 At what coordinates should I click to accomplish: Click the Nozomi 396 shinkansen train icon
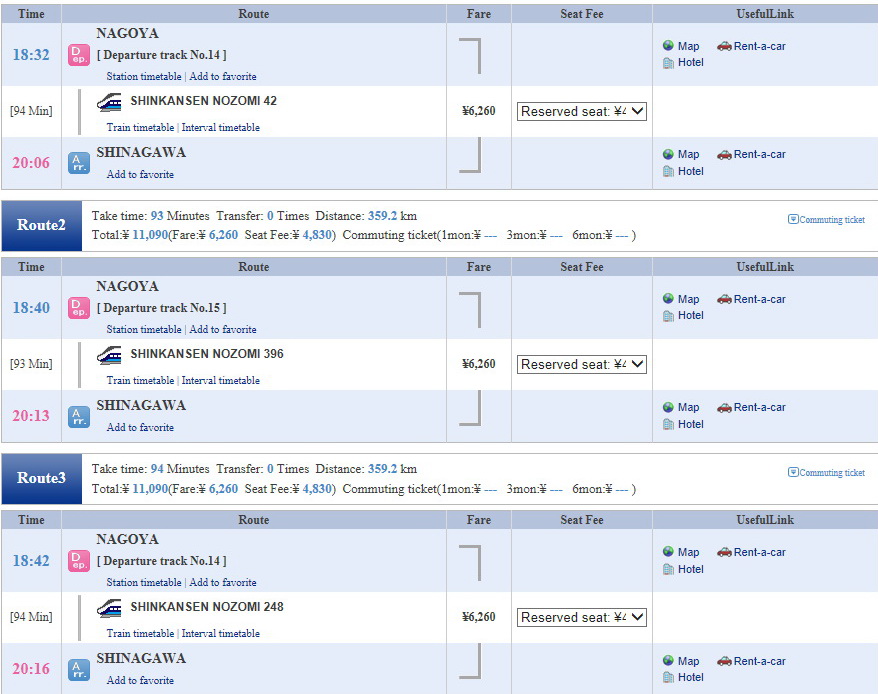coord(109,355)
